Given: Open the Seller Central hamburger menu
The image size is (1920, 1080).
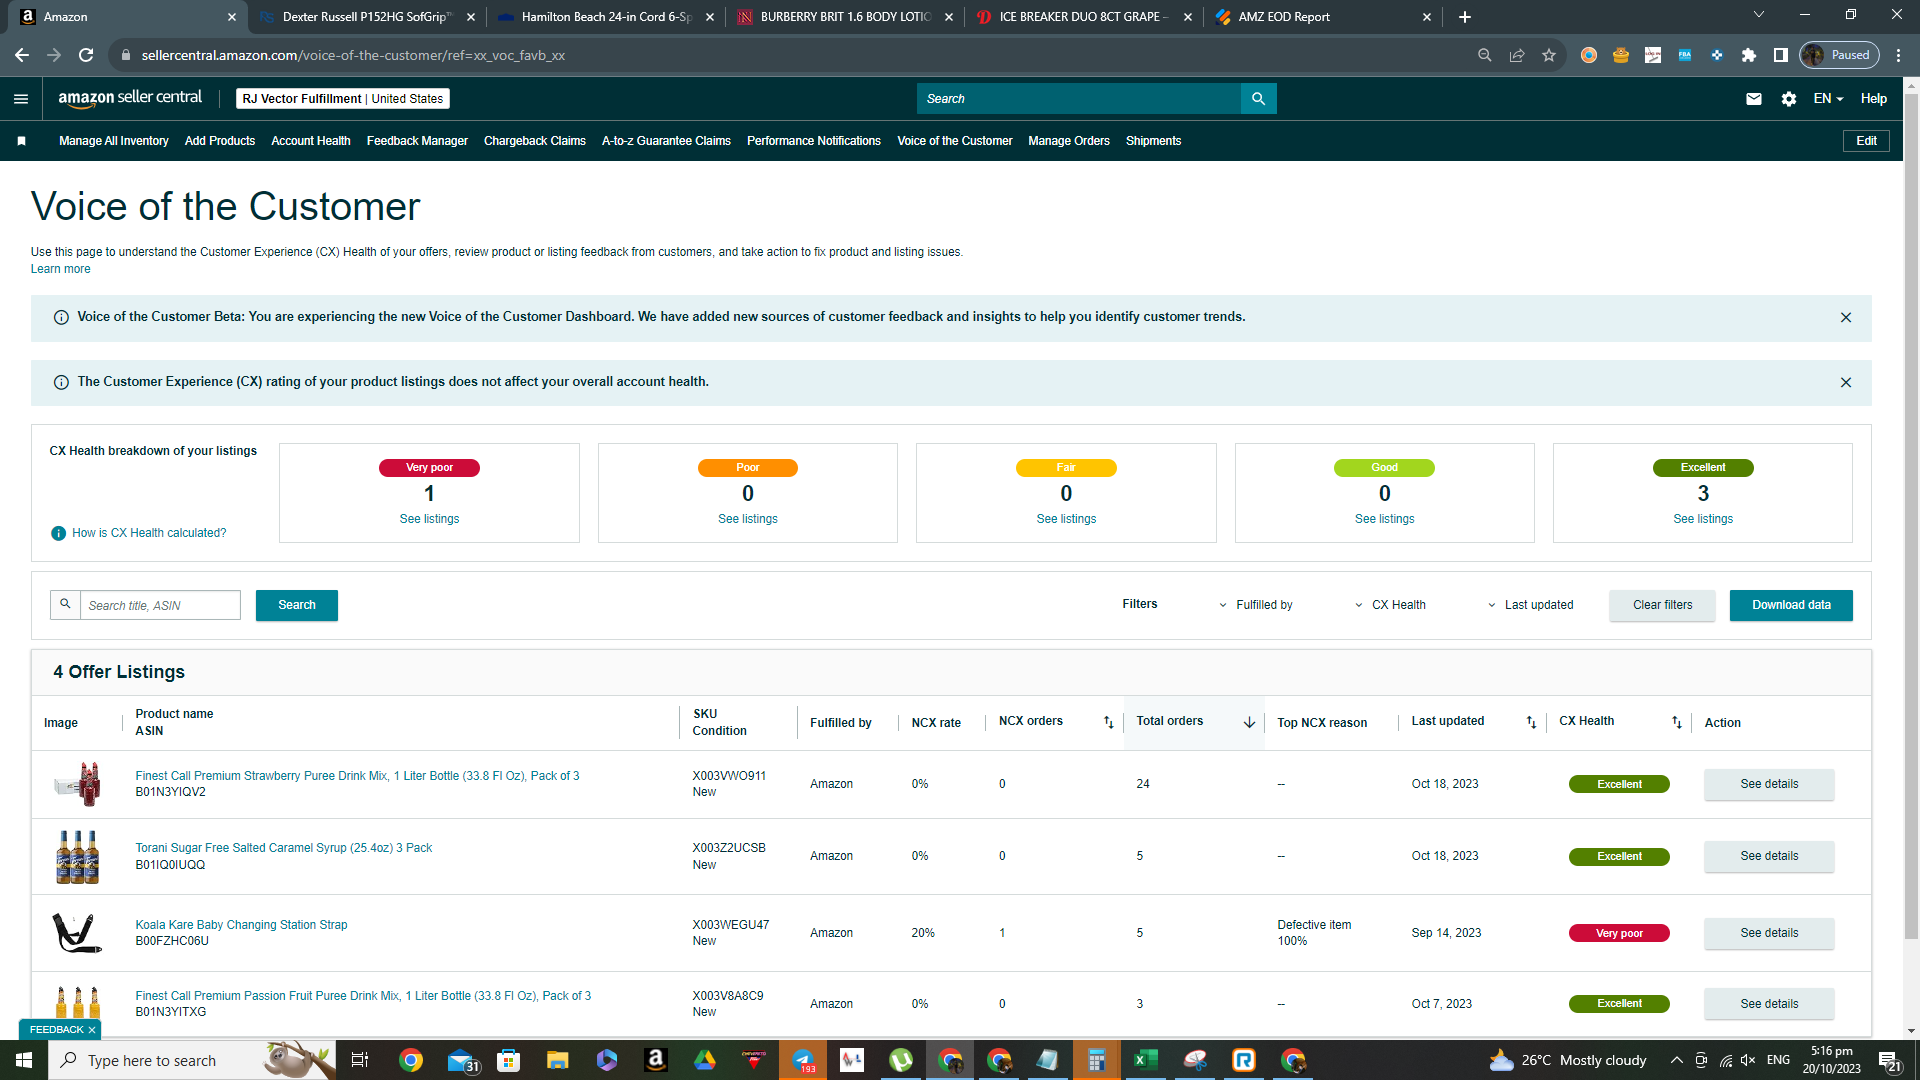Looking at the screenshot, I should click(21, 98).
